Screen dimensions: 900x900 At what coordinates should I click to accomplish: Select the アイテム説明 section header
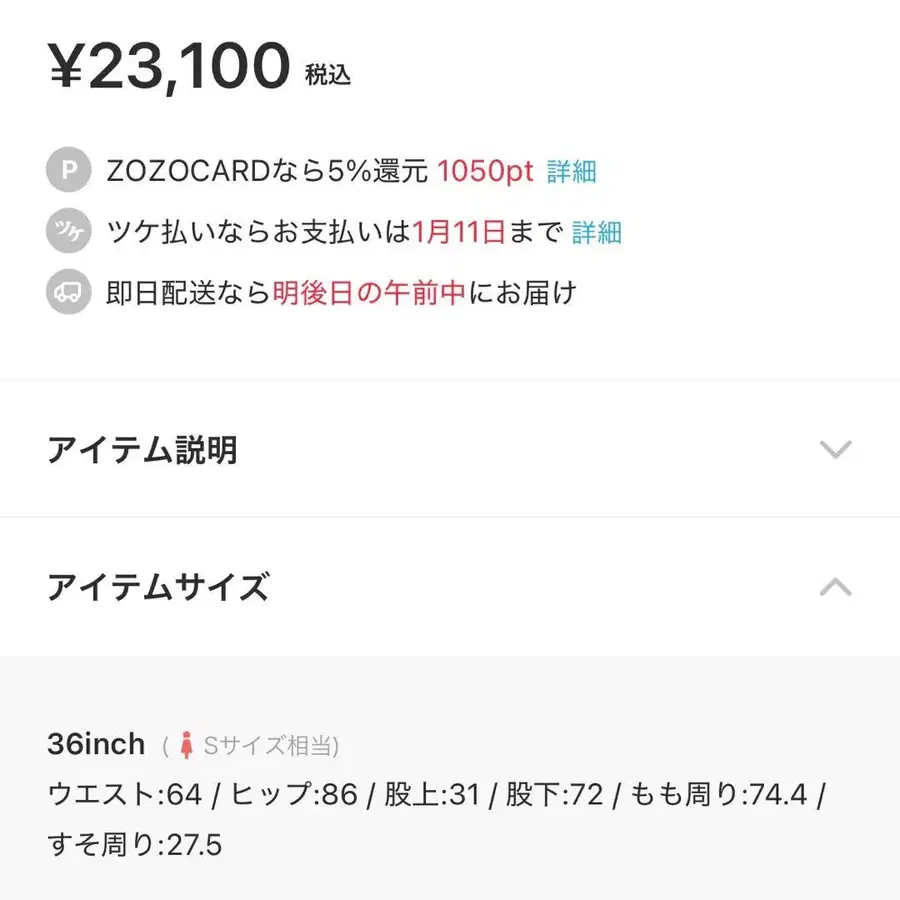pos(143,450)
